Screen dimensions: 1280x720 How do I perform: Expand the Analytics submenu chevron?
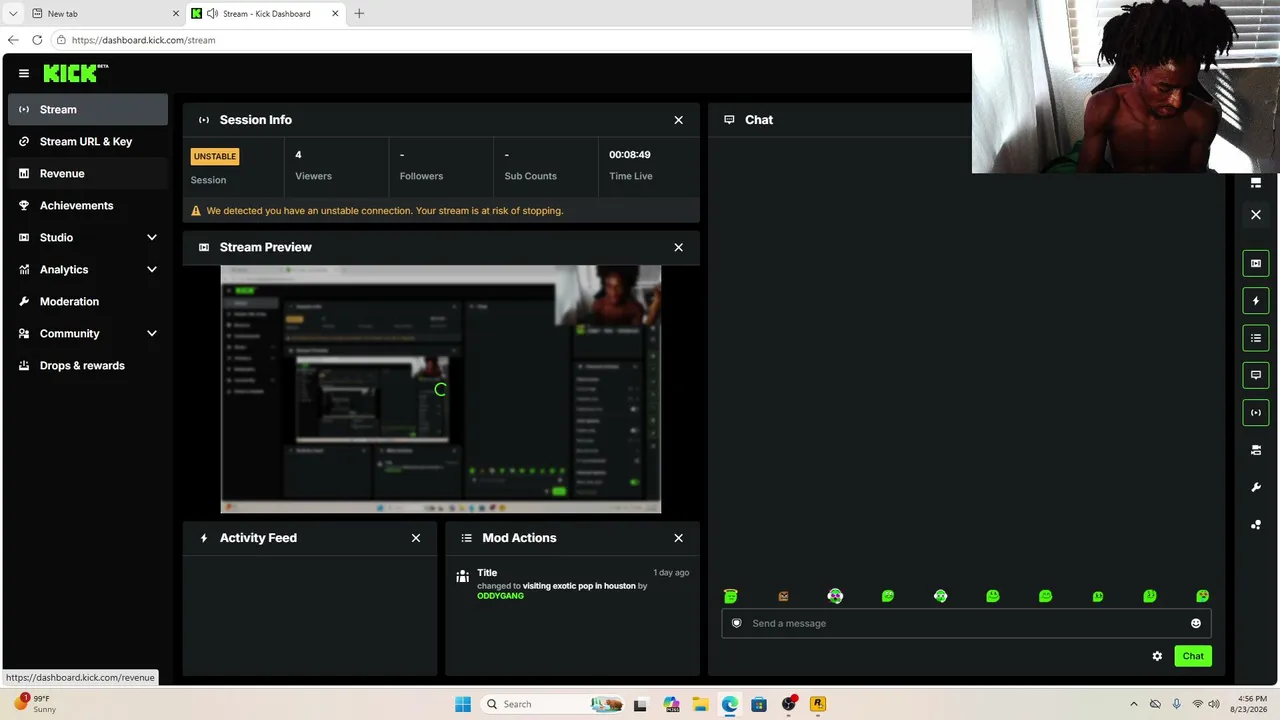(152, 270)
